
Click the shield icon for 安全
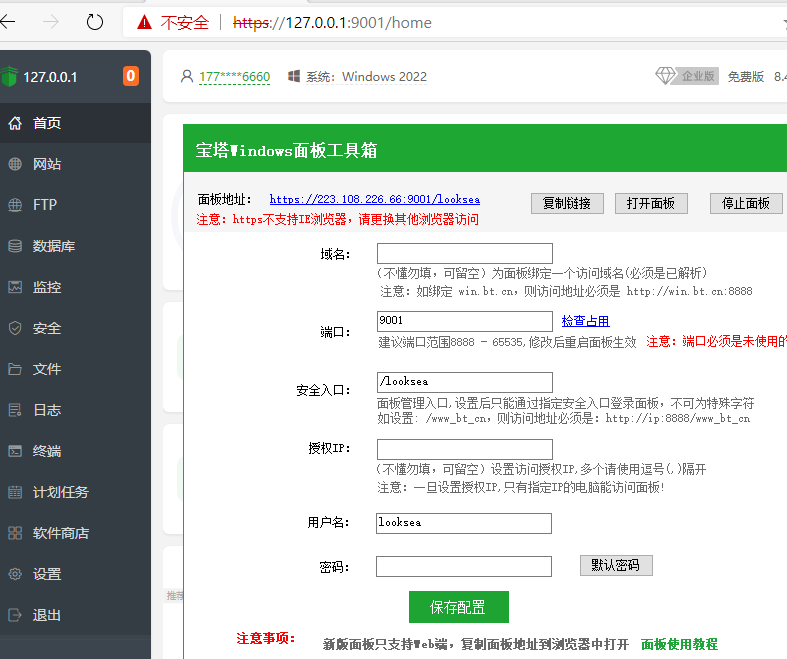pyautogui.click(x=15, y=328)
